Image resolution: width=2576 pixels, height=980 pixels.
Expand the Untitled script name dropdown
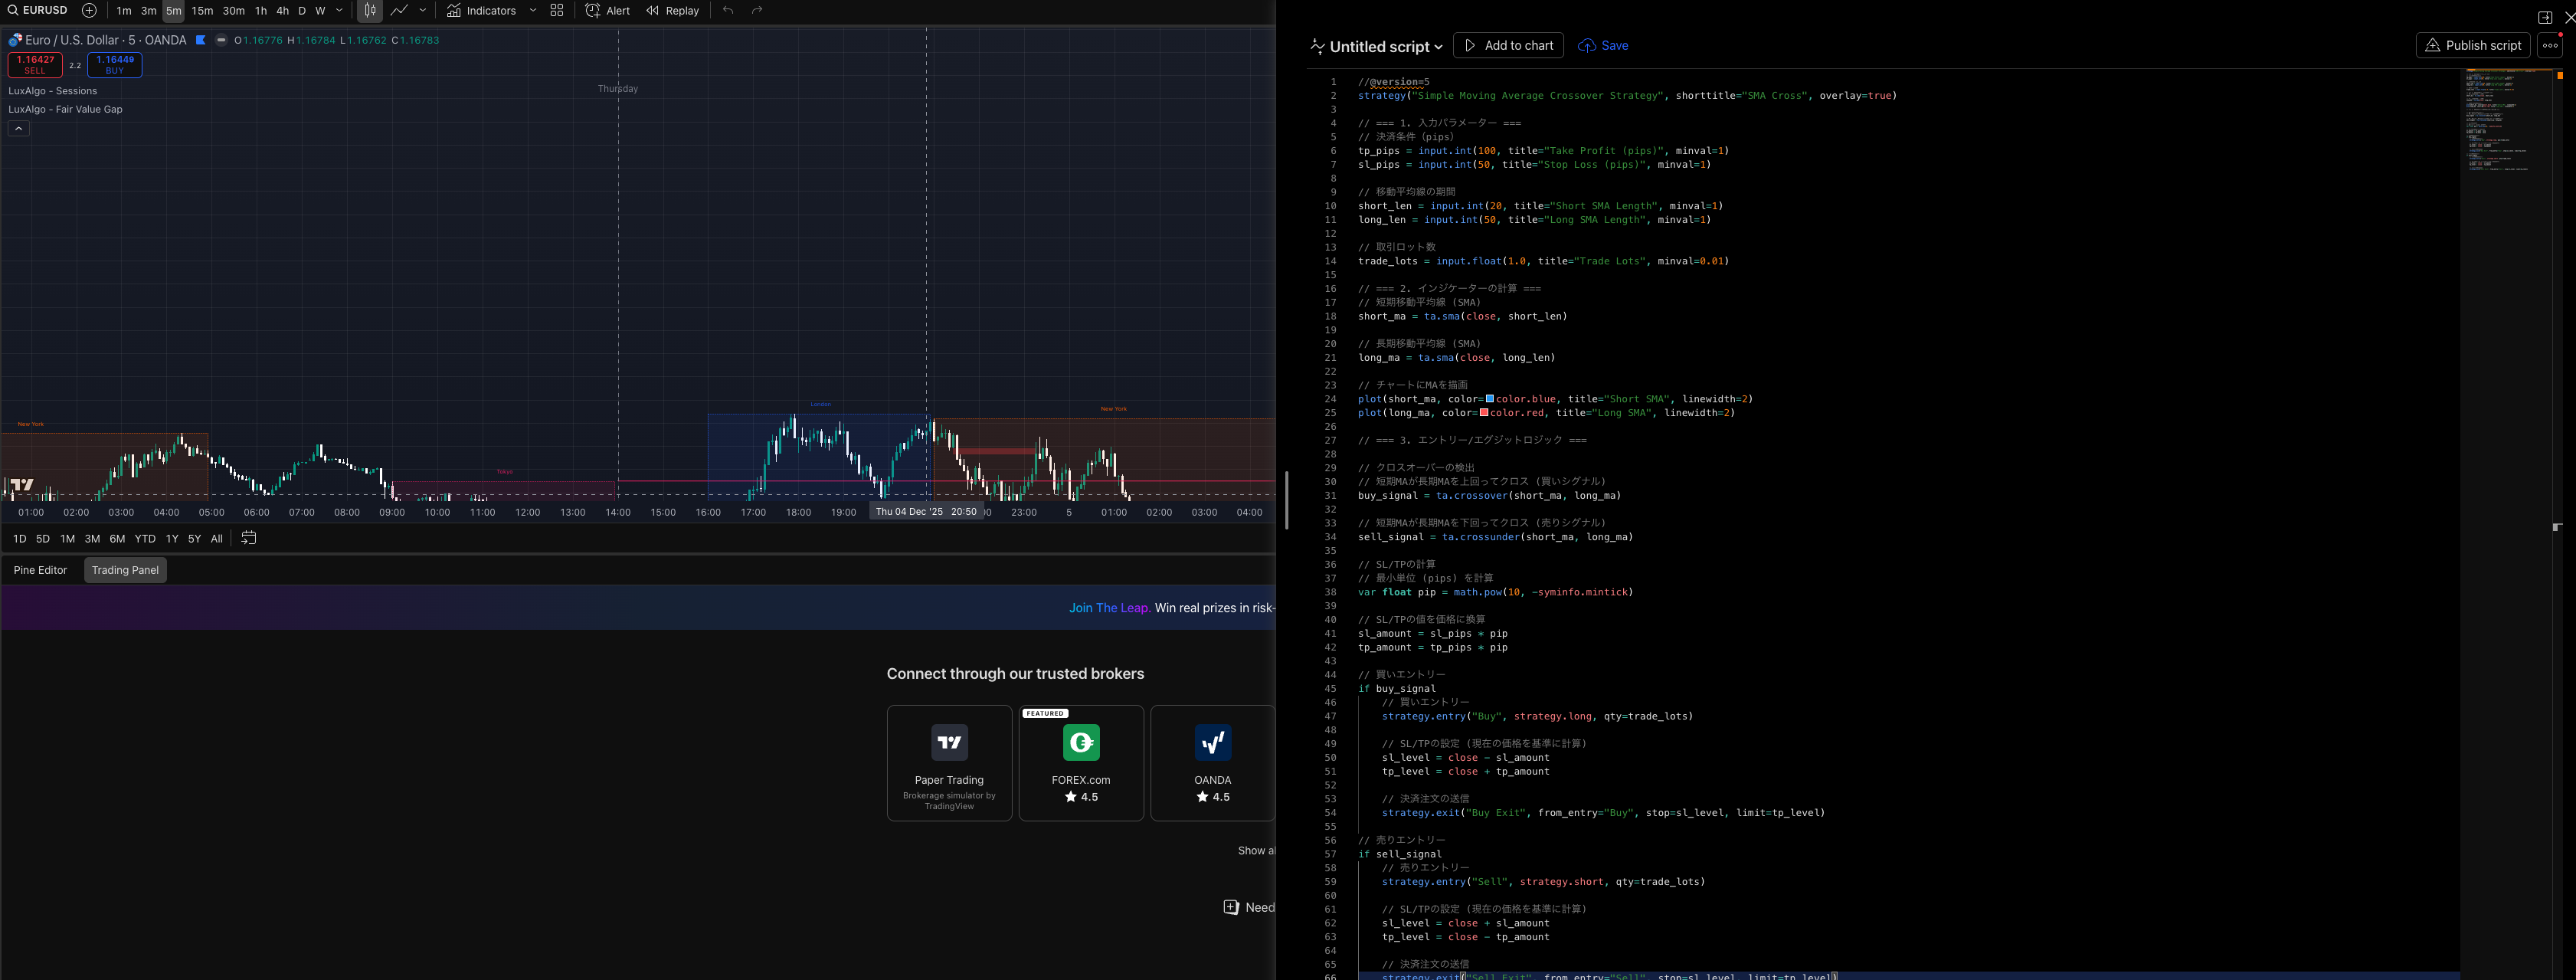[1438, 47]
